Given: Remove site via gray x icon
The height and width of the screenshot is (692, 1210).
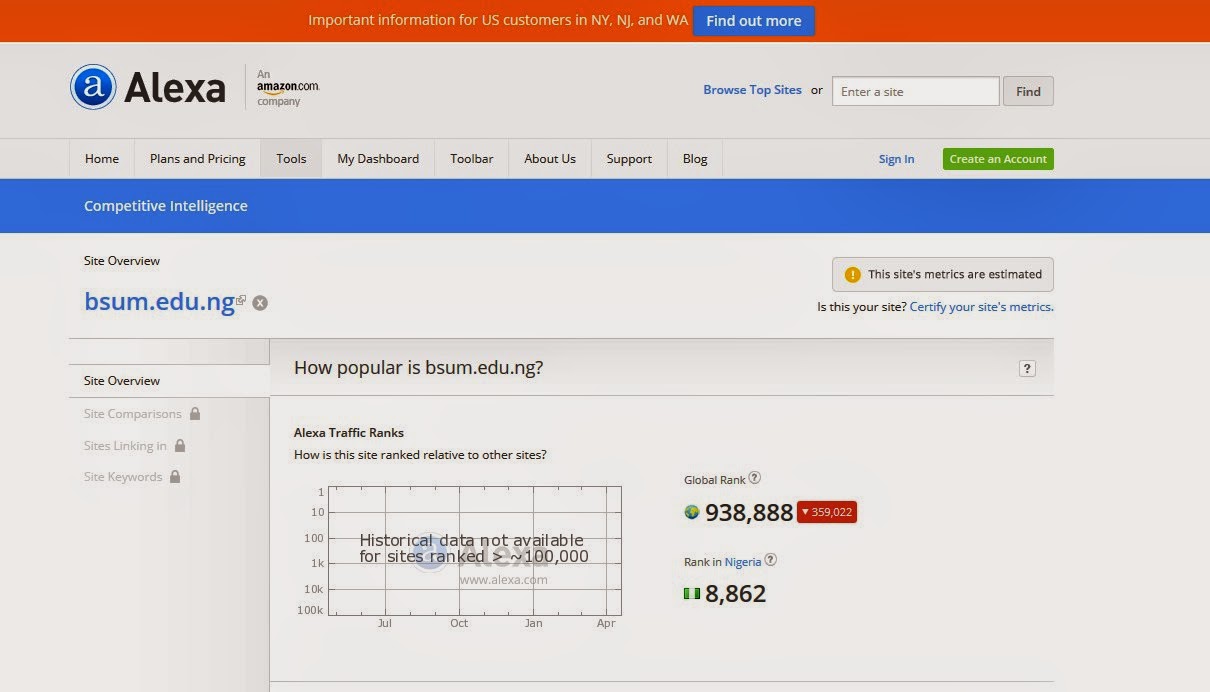Looking at the screenshot, I should 260,302.
